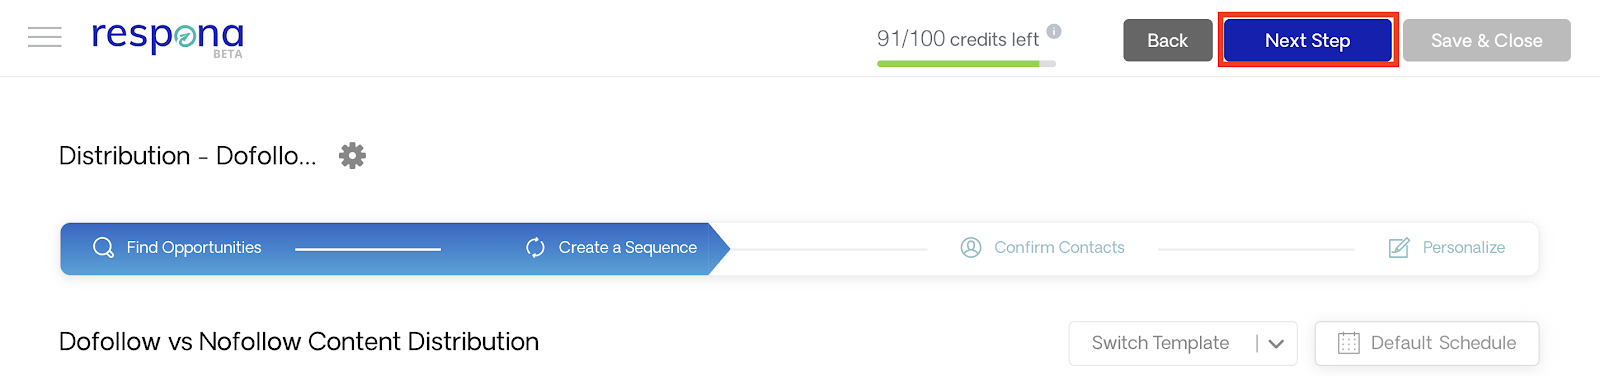Click the Back button
The height and width of the screenshot is (376, 1600).
coord(1167,40)
